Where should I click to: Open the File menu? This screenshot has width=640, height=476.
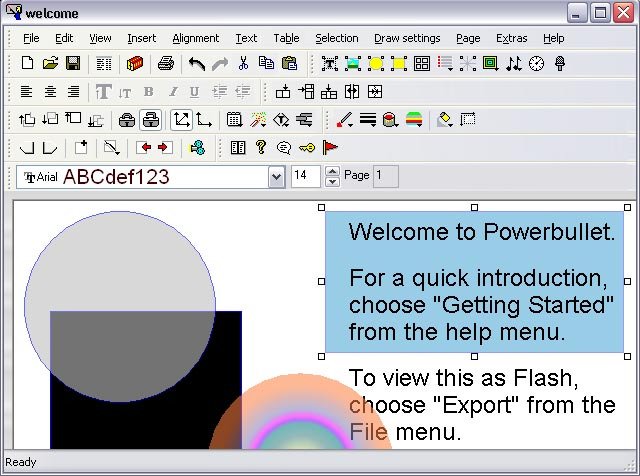pyautogui.click(x=31, y=38)
